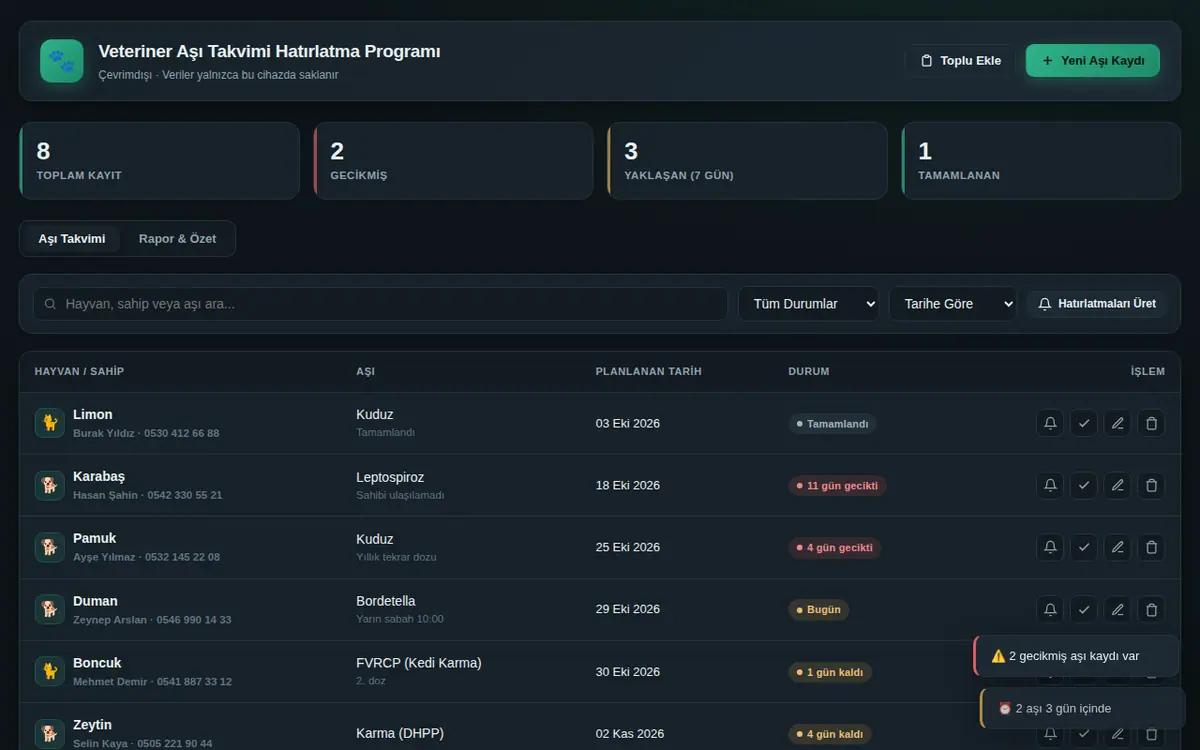This screenshot has height=750, width=1200.
Task: Click the Yeni Aşı Kaydı button
Action: click(x=1093, y=61)
